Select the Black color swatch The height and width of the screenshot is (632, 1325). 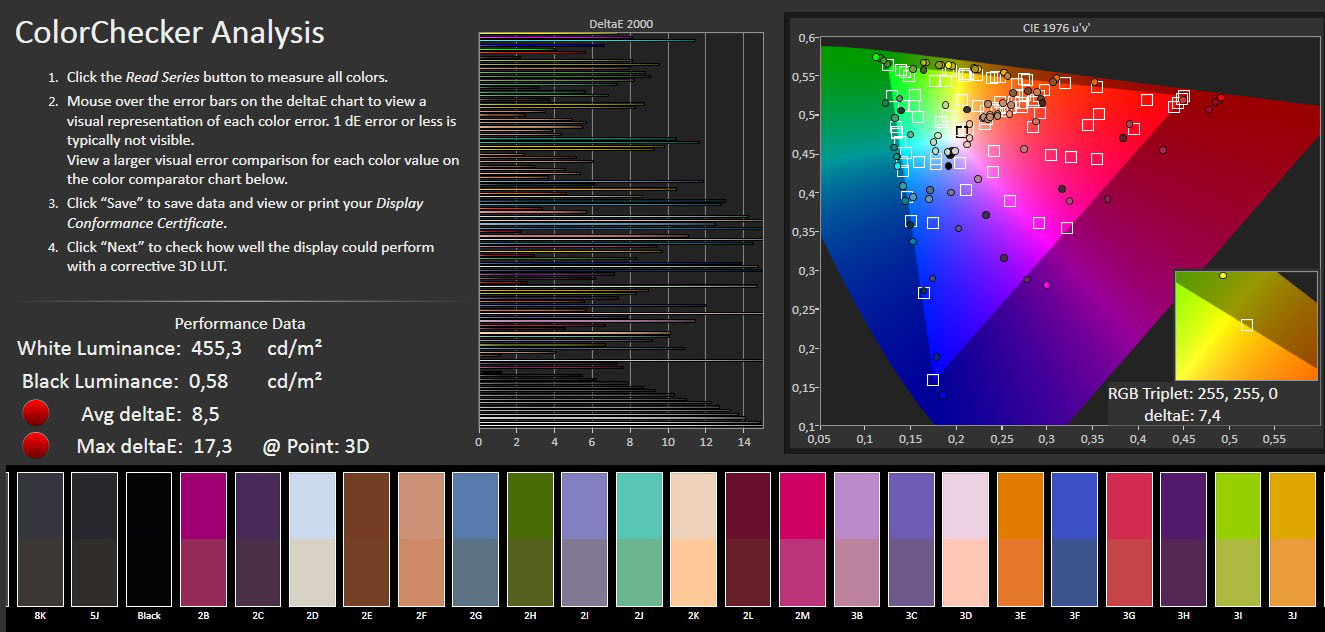[149, 539]
